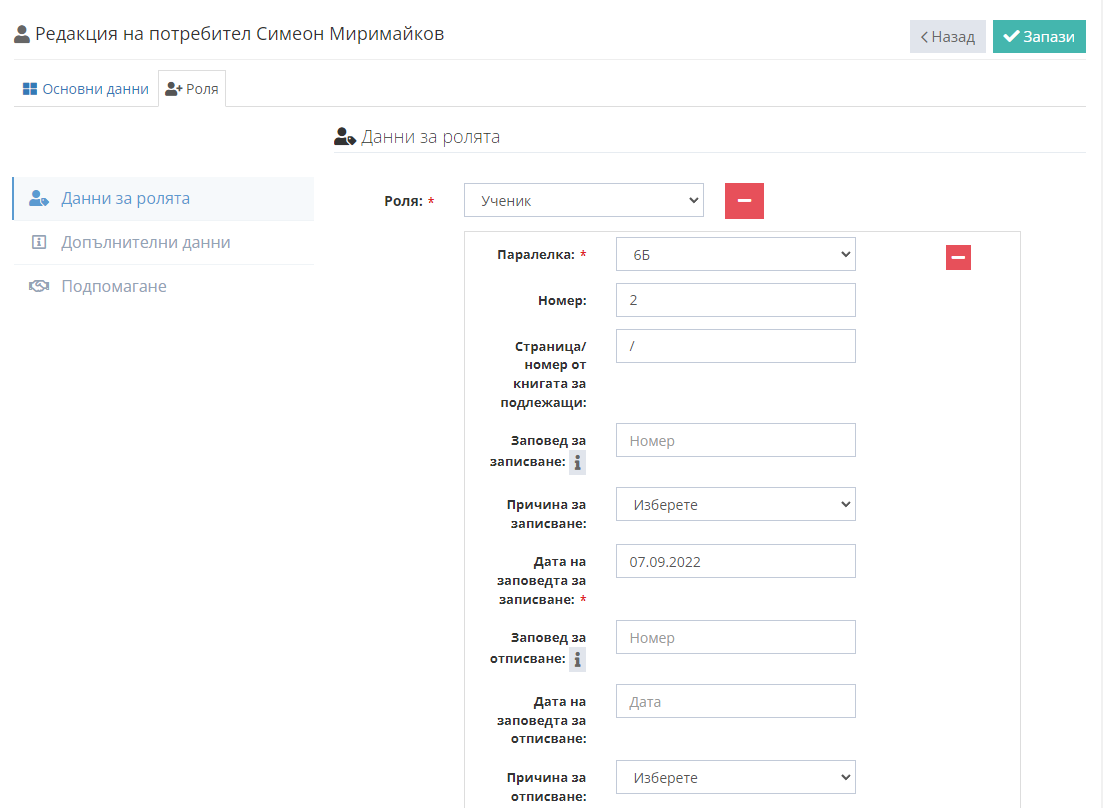The width and height of the screenshot is (1103, 808).
Task: Expand the Причина за отписване dropdown
Action: [736, 777]
